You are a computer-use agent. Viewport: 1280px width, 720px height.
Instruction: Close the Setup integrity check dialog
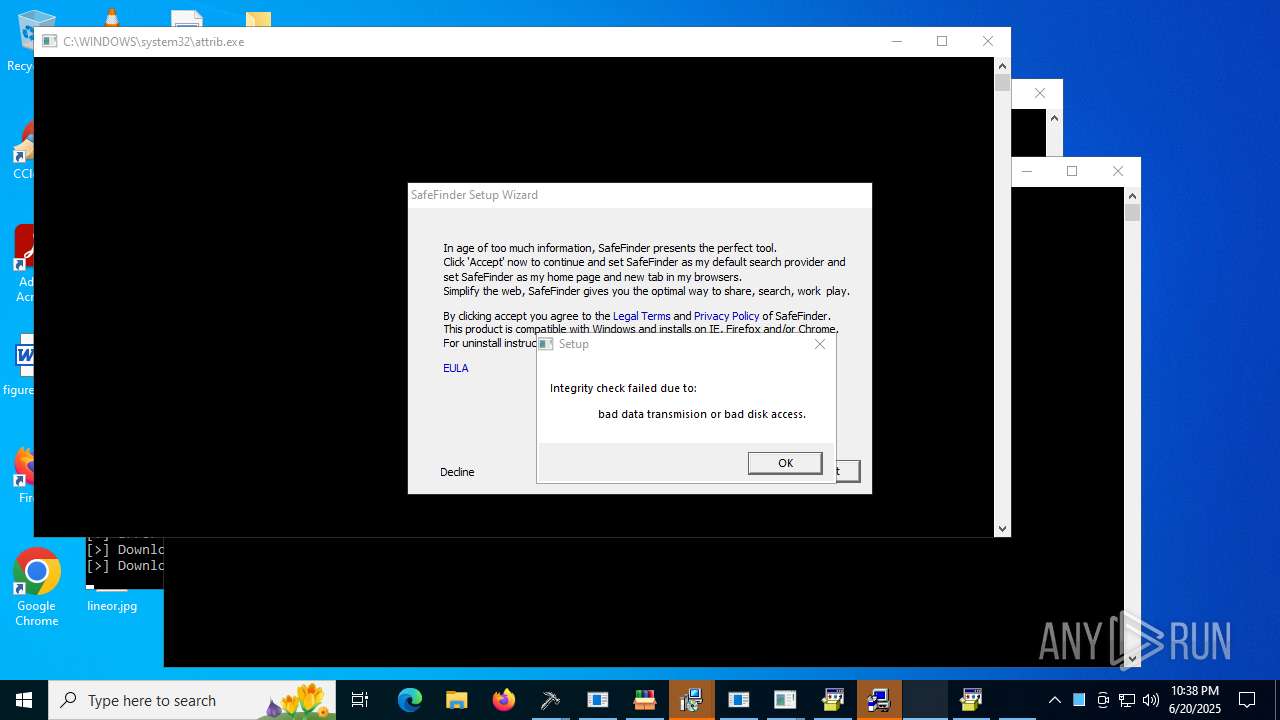click(x=820, y=344)
